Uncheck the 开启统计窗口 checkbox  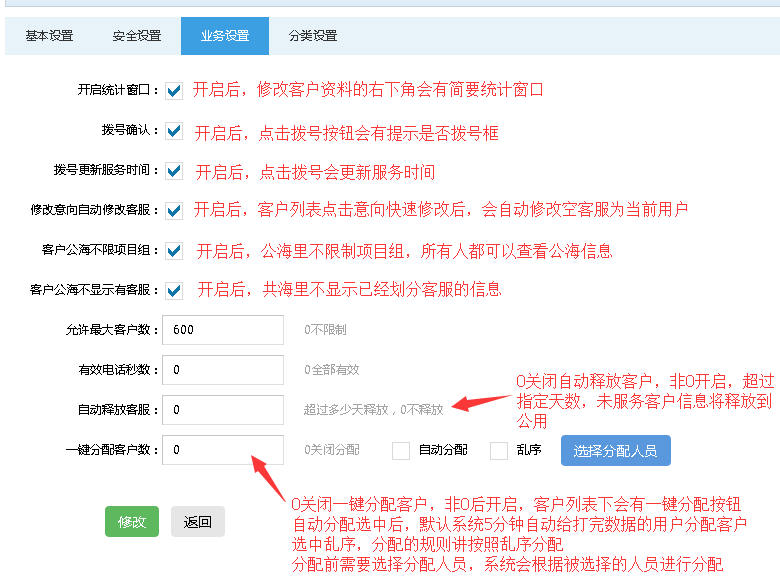click(x=174, y=91)
